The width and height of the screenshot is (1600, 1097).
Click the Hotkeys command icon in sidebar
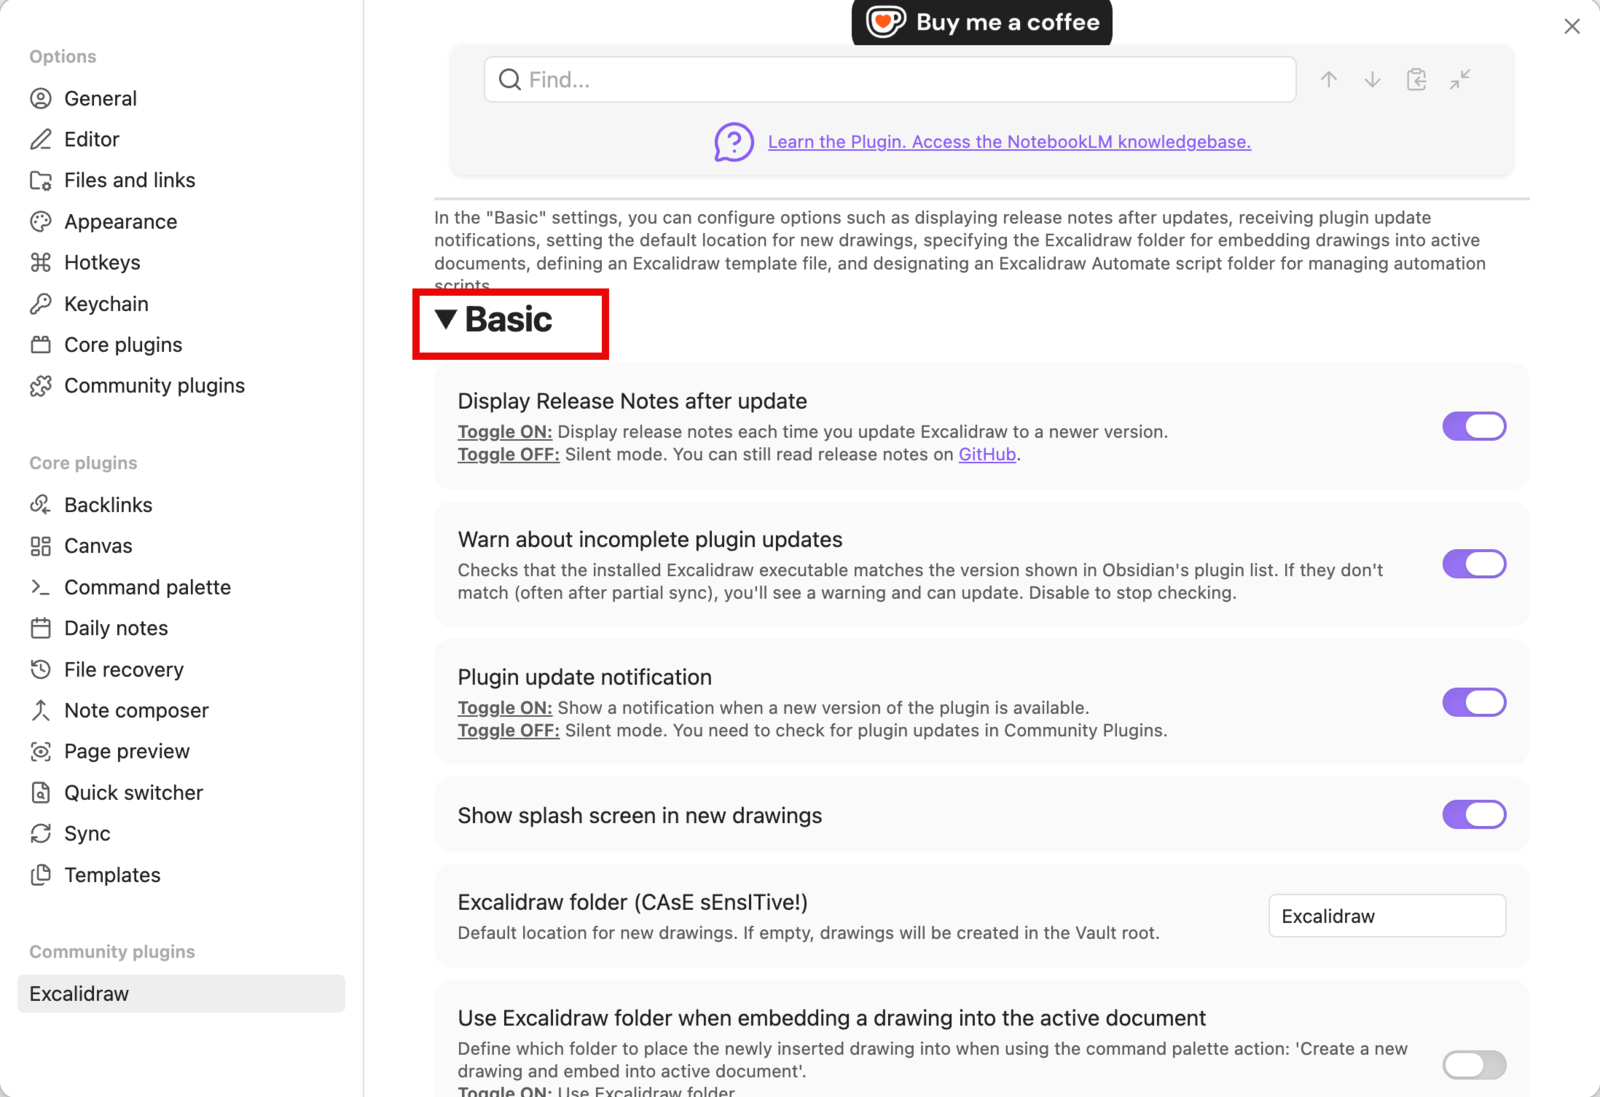coord(41,262)
